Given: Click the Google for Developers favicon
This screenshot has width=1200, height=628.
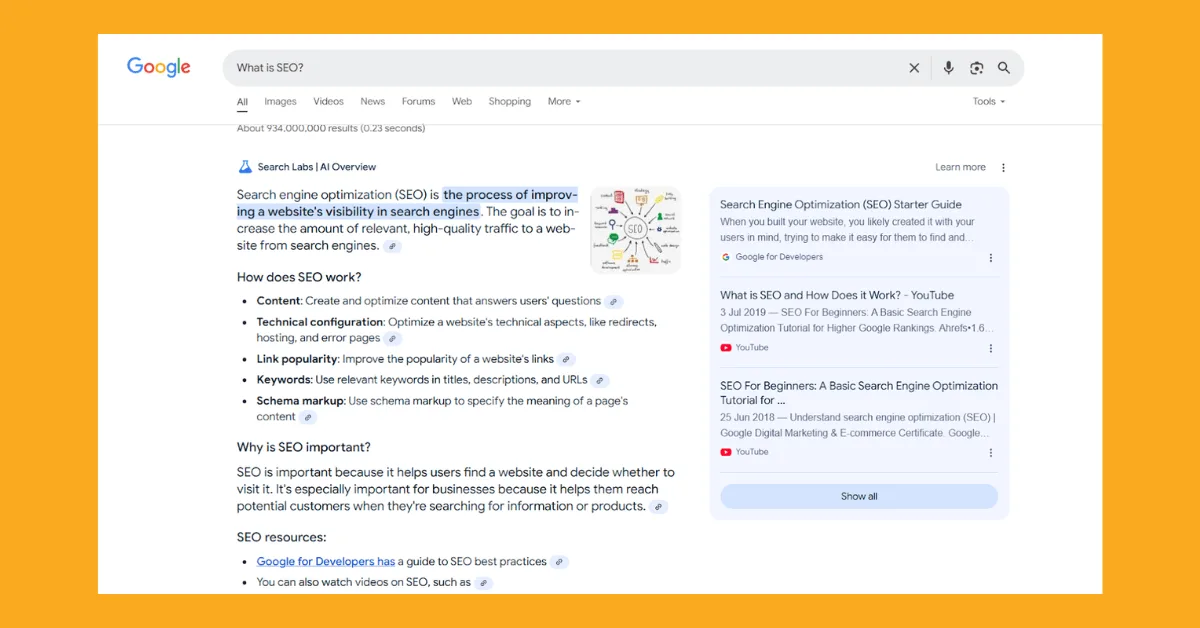Looking at the screenshot, I should point(725,257).
